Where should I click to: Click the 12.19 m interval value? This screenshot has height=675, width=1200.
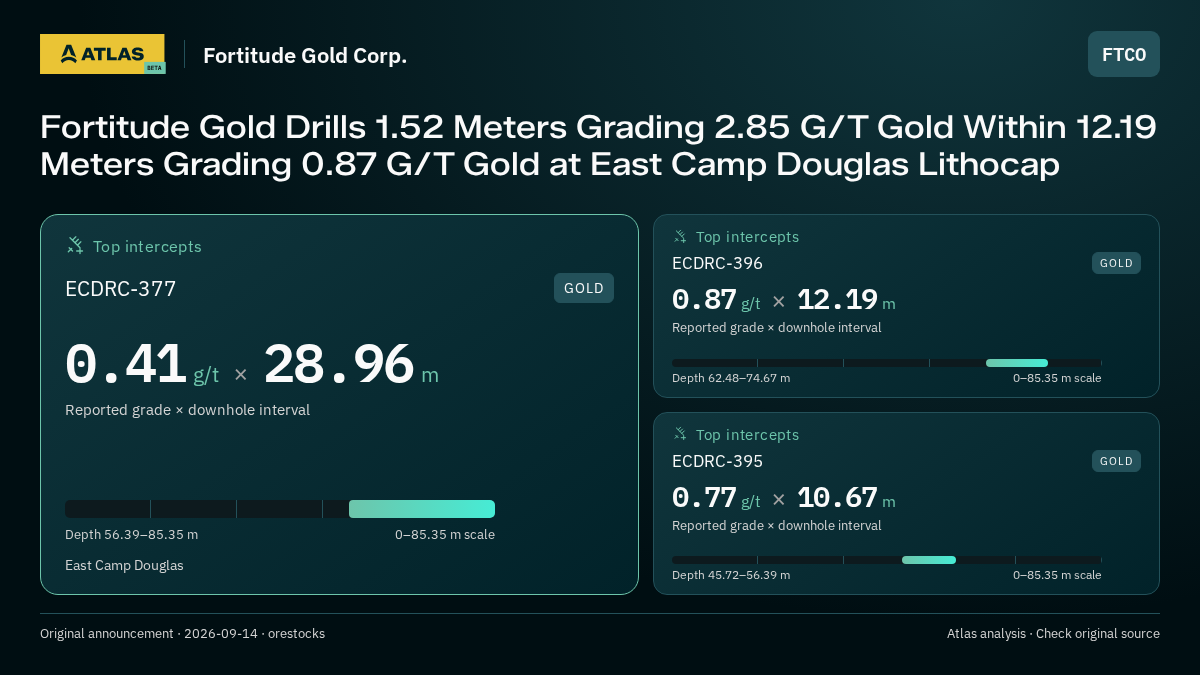point(846,300)
